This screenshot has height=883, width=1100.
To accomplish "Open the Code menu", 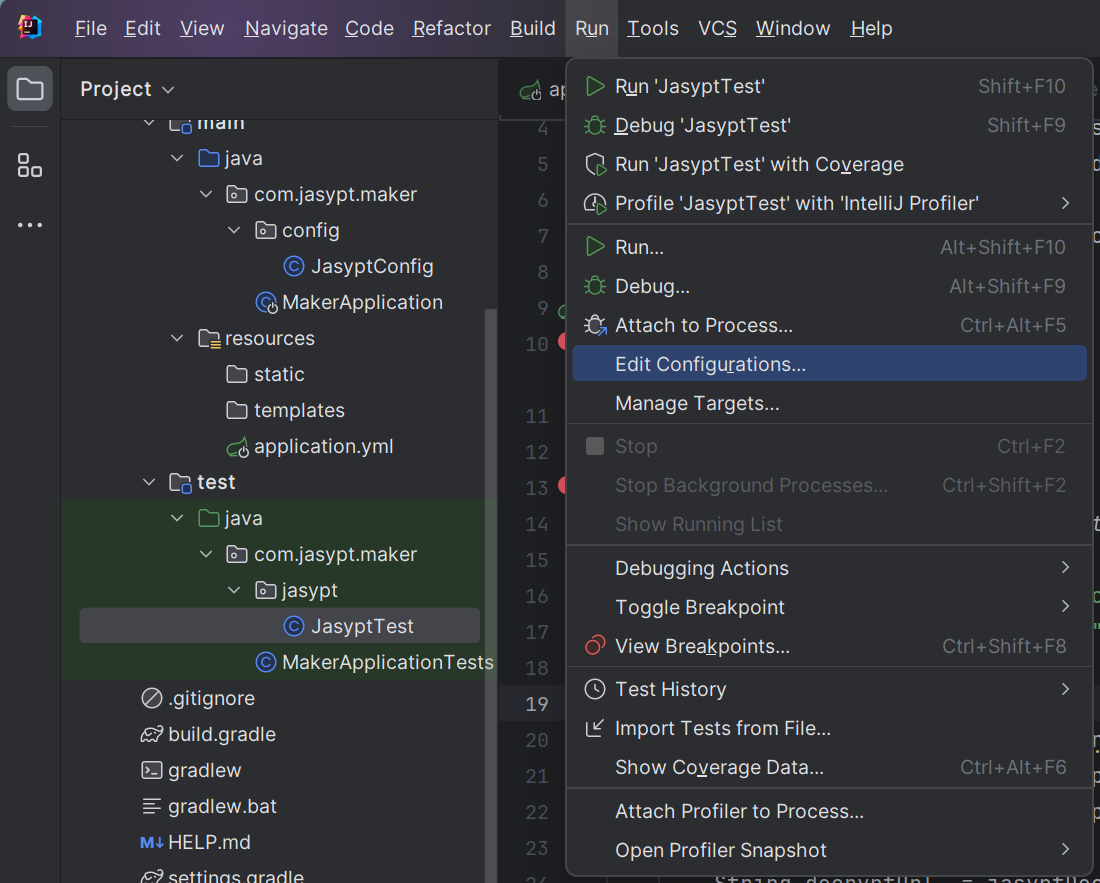I will [369, 29].
